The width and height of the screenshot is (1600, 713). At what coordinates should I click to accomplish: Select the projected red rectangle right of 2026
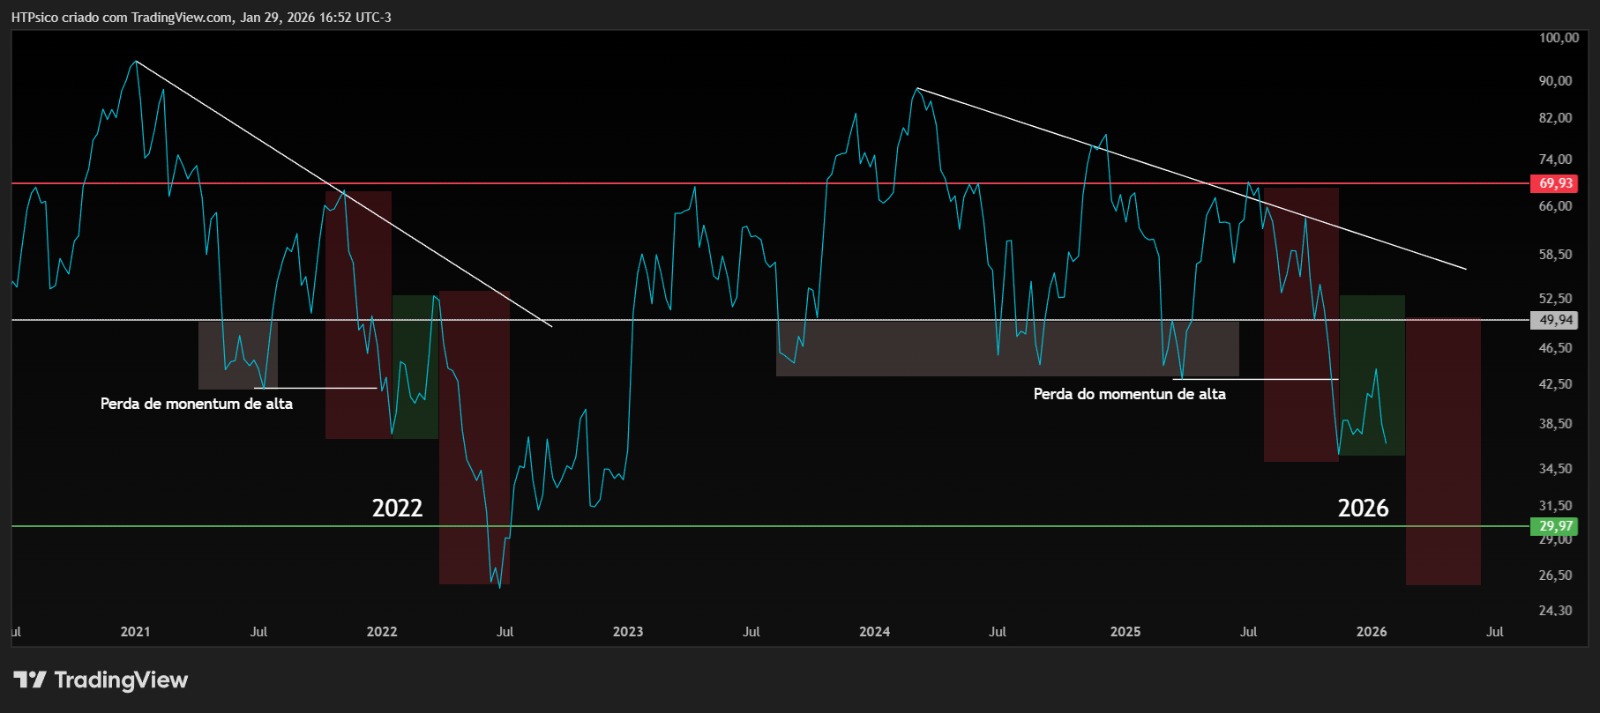1443,450
